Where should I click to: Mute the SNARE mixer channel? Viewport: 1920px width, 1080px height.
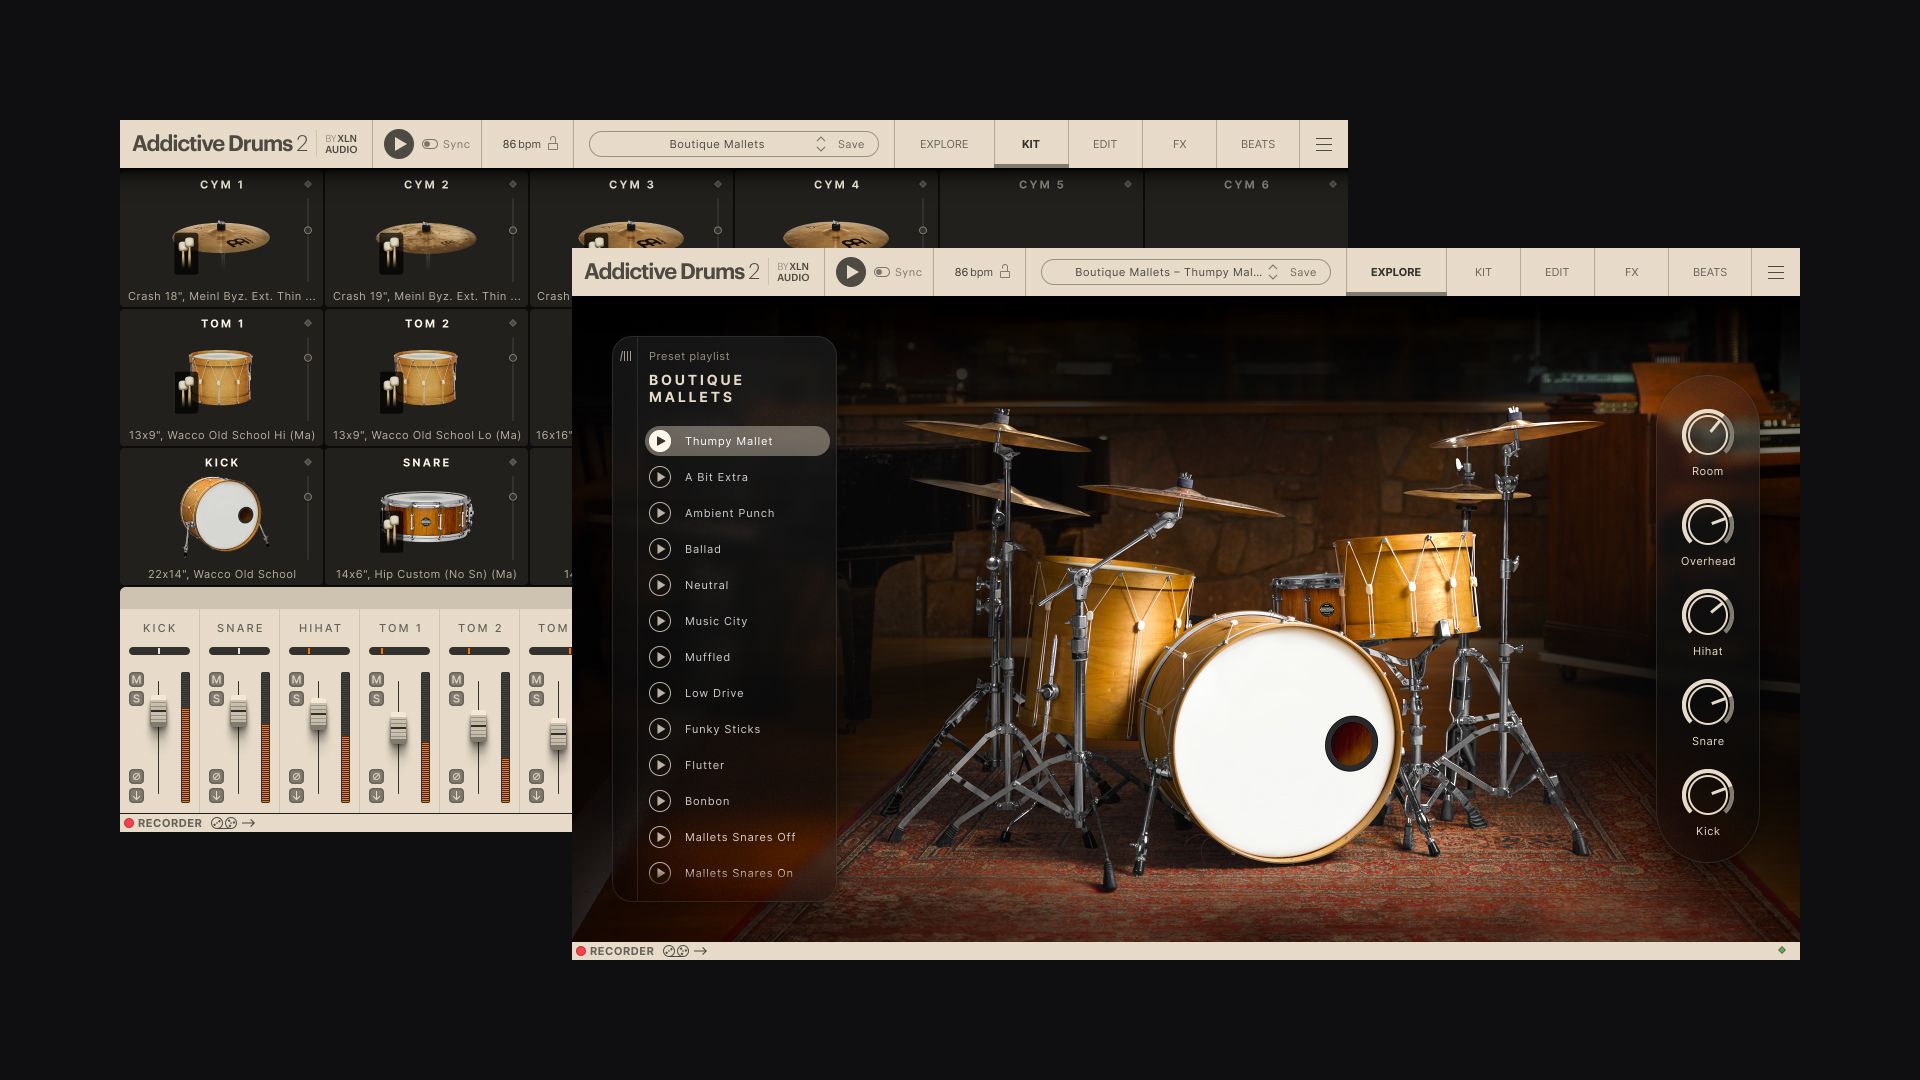216,679
